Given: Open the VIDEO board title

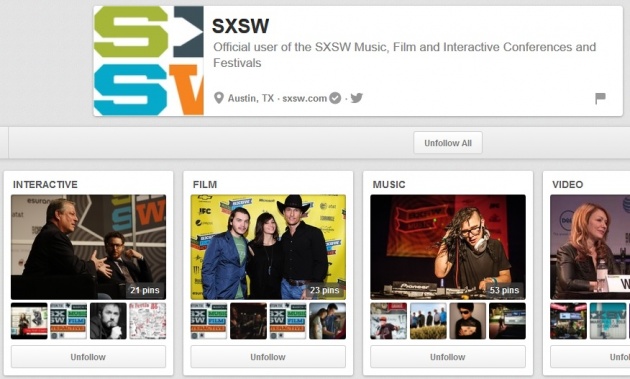Looking at the screenshot, I should (568, 184).
